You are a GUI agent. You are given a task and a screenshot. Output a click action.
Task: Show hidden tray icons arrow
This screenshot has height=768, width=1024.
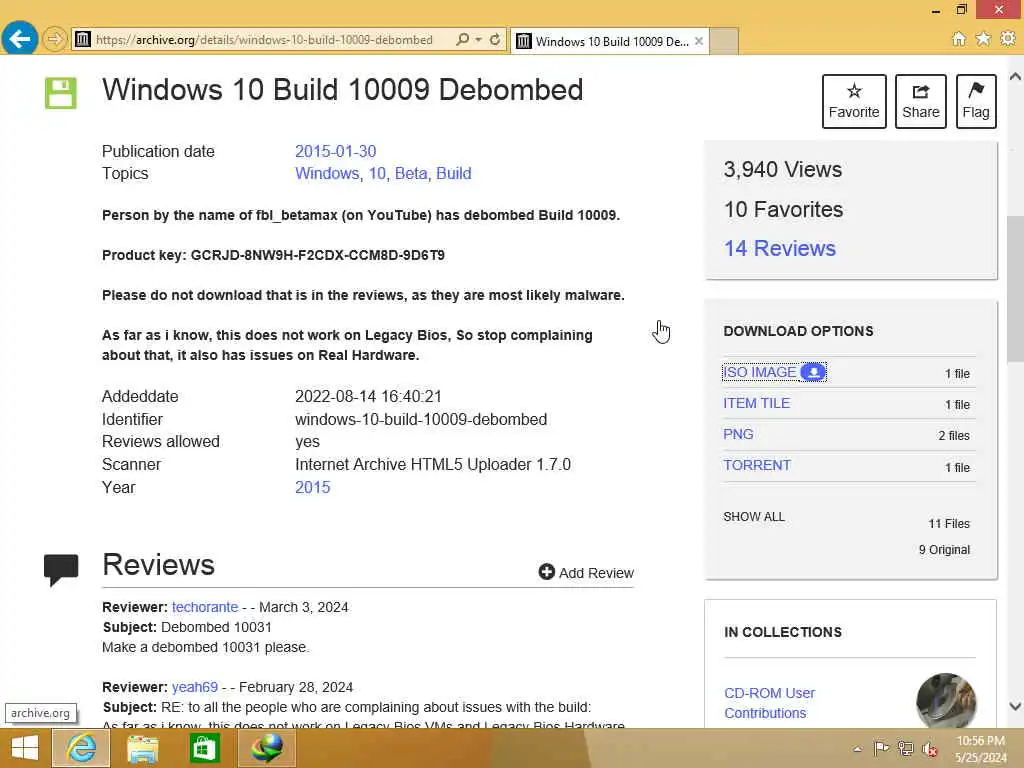coord(857,749)
